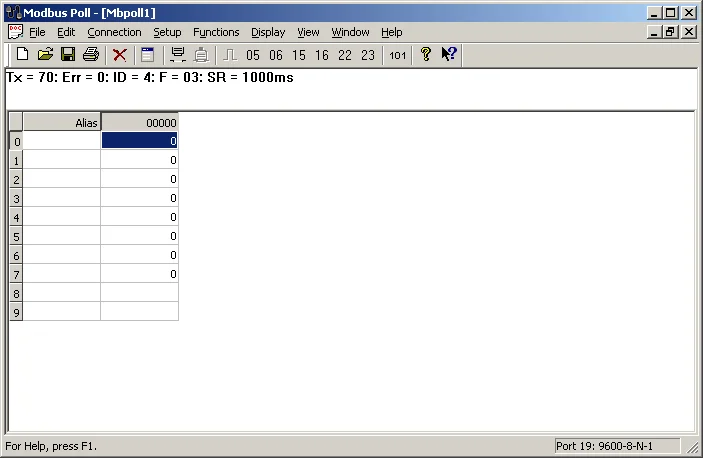This screenshot has width=703, height=458.
Task: Select the value cell in row 2
Action: point(139,179)
